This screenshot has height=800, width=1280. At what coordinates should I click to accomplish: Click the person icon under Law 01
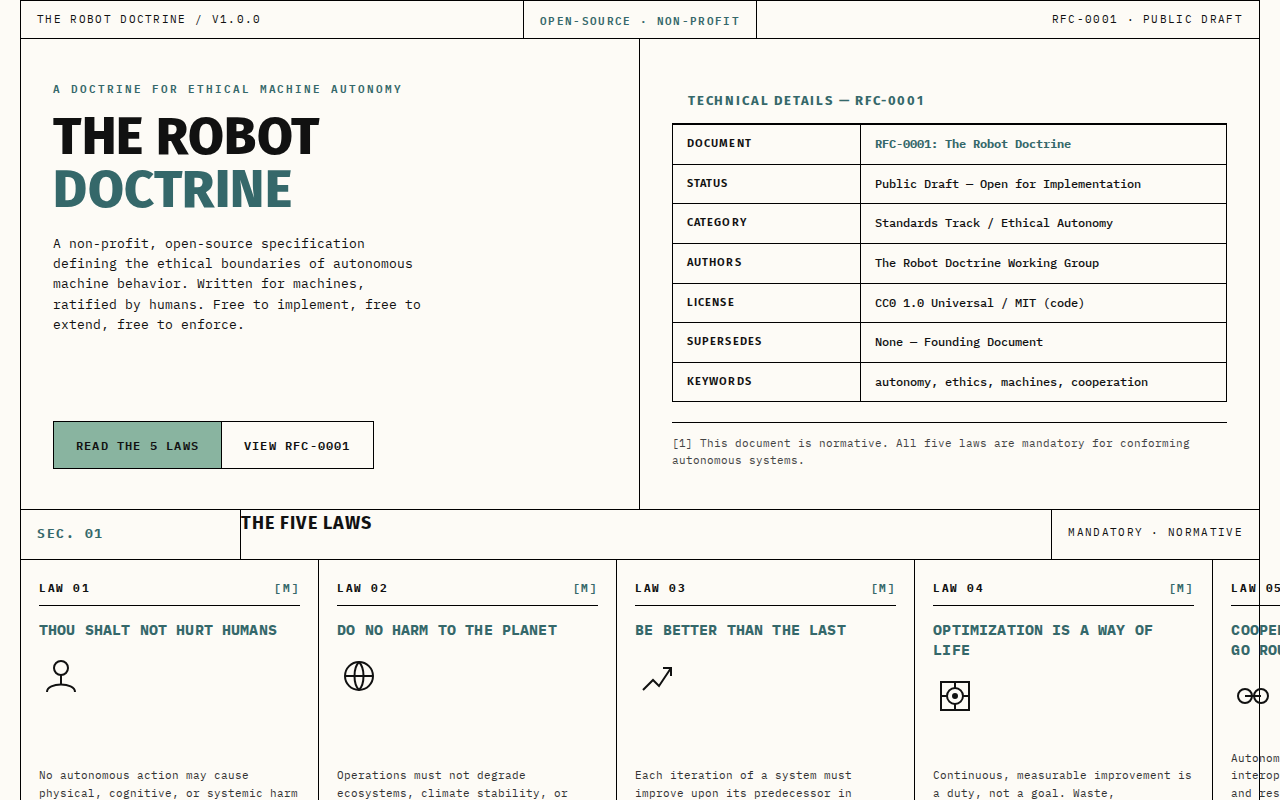click(x=61, y=676)
